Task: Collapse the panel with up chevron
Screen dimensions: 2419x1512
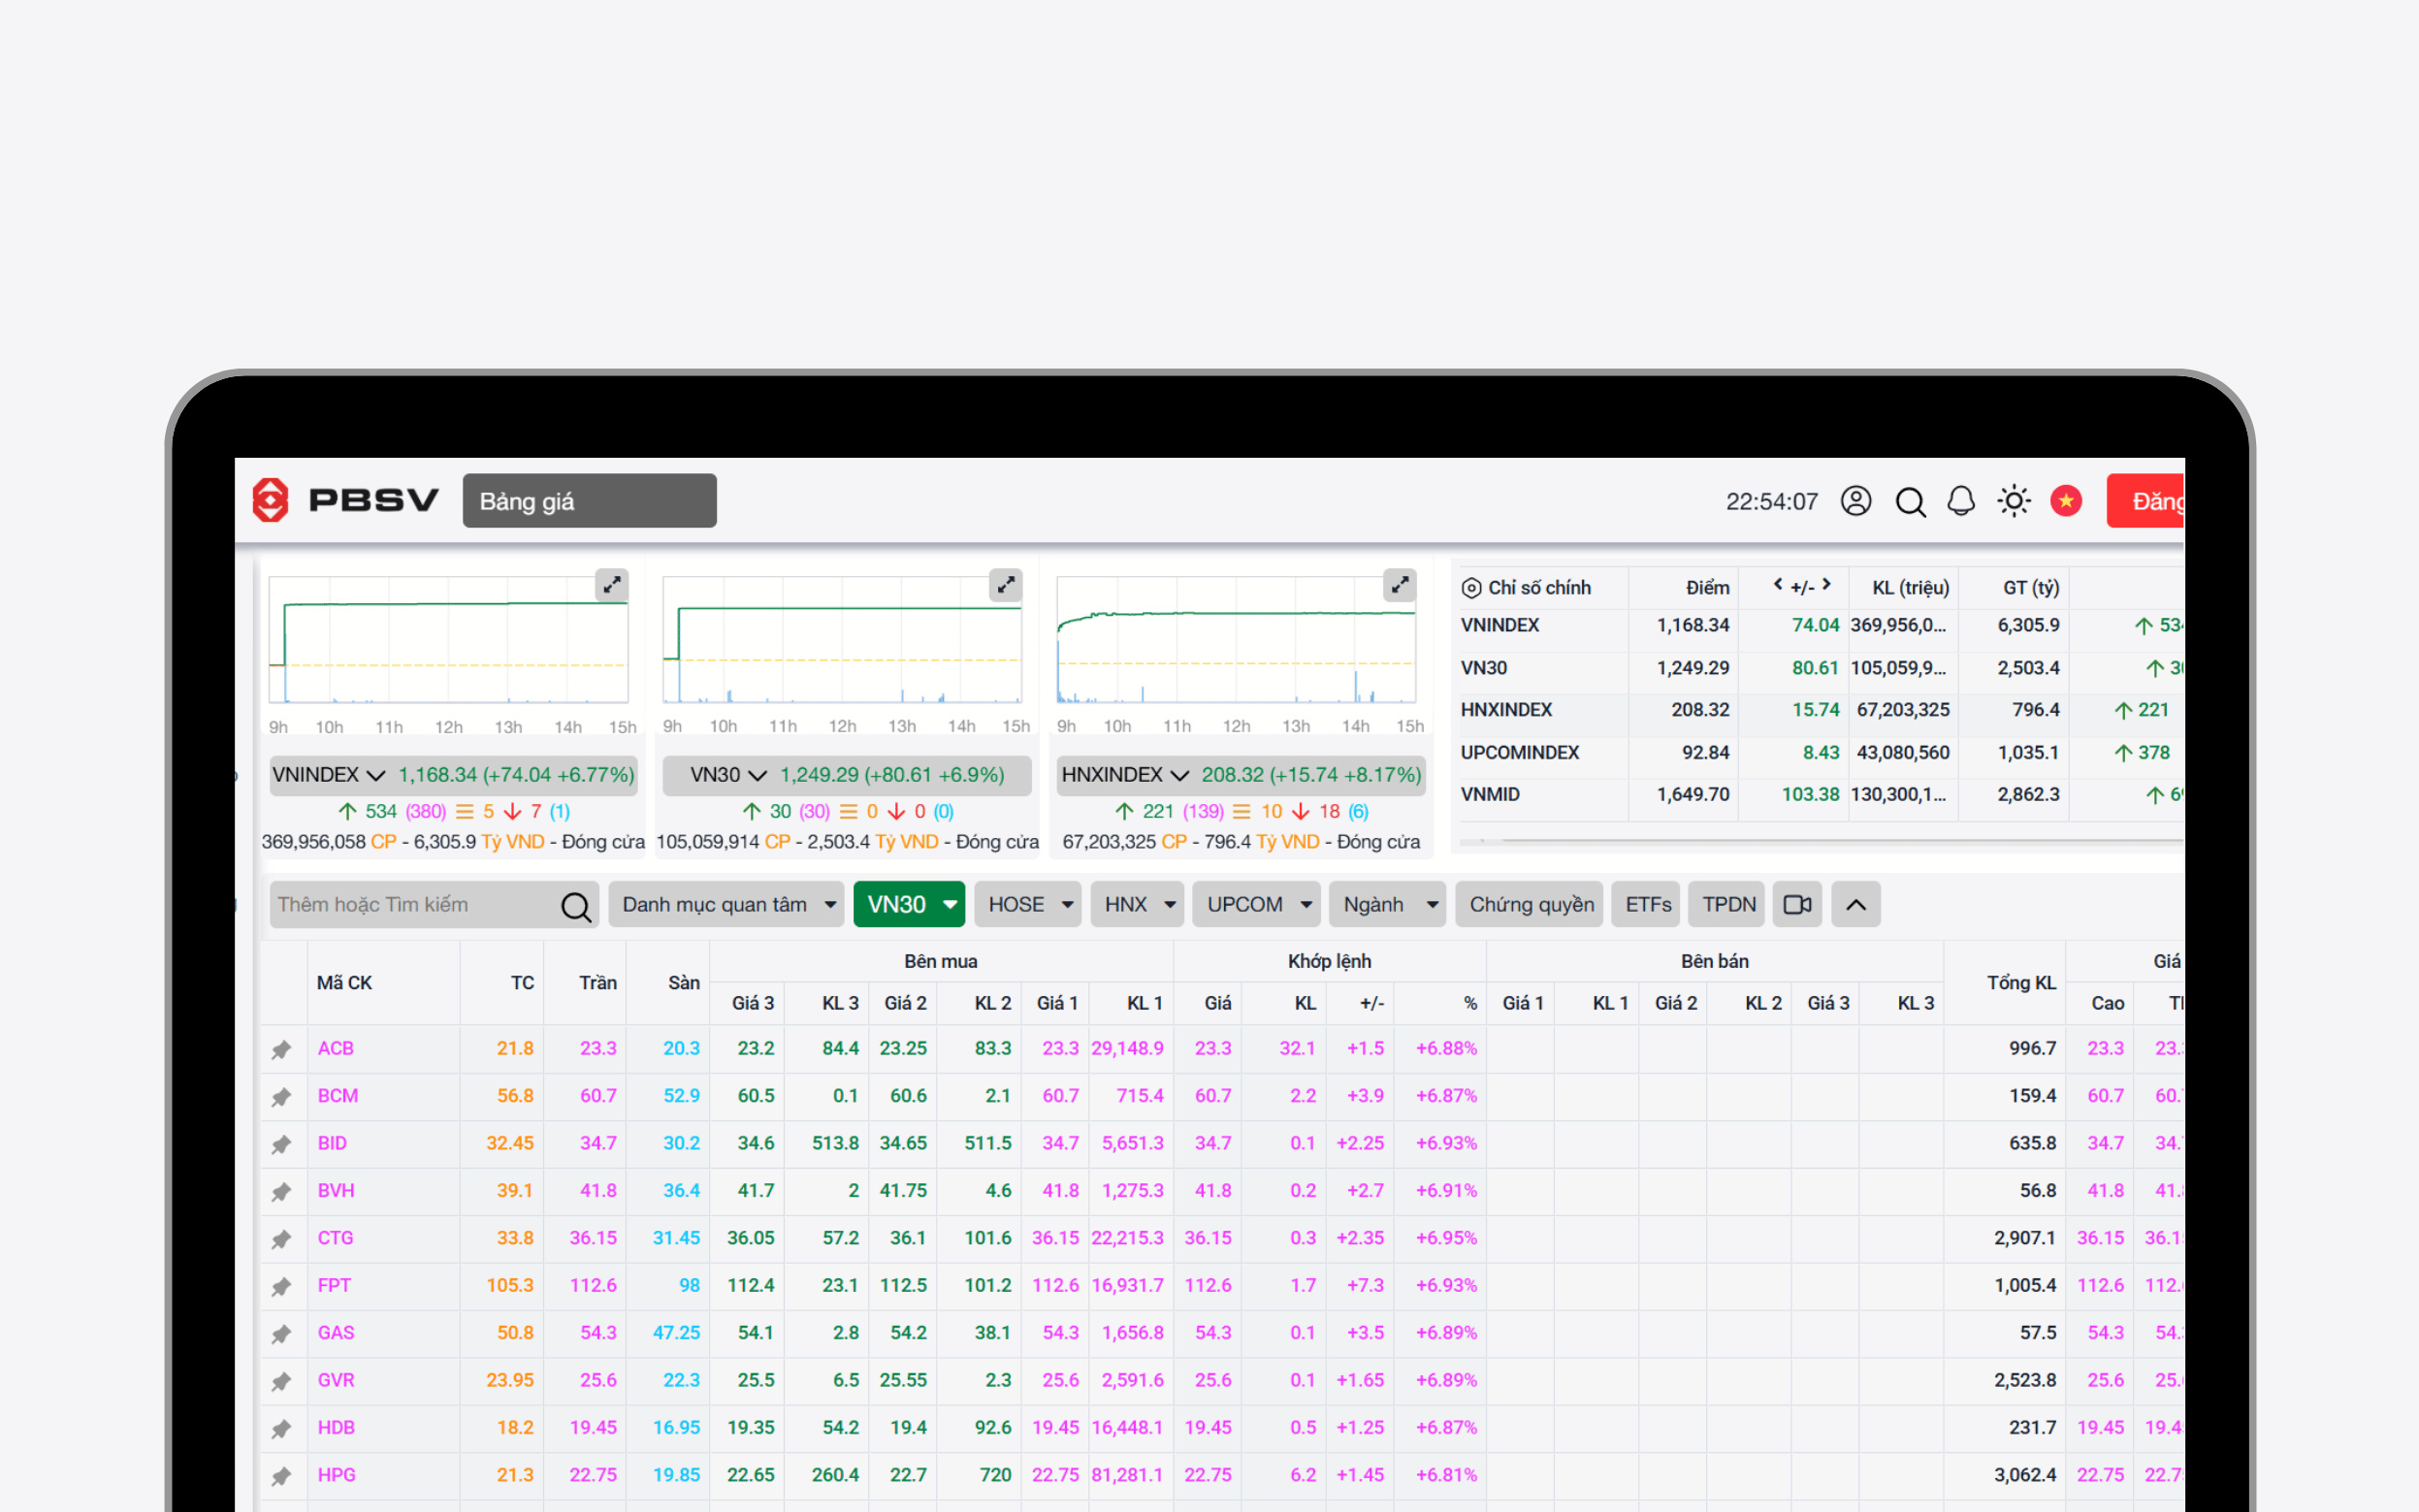Action: (1855, 904)
